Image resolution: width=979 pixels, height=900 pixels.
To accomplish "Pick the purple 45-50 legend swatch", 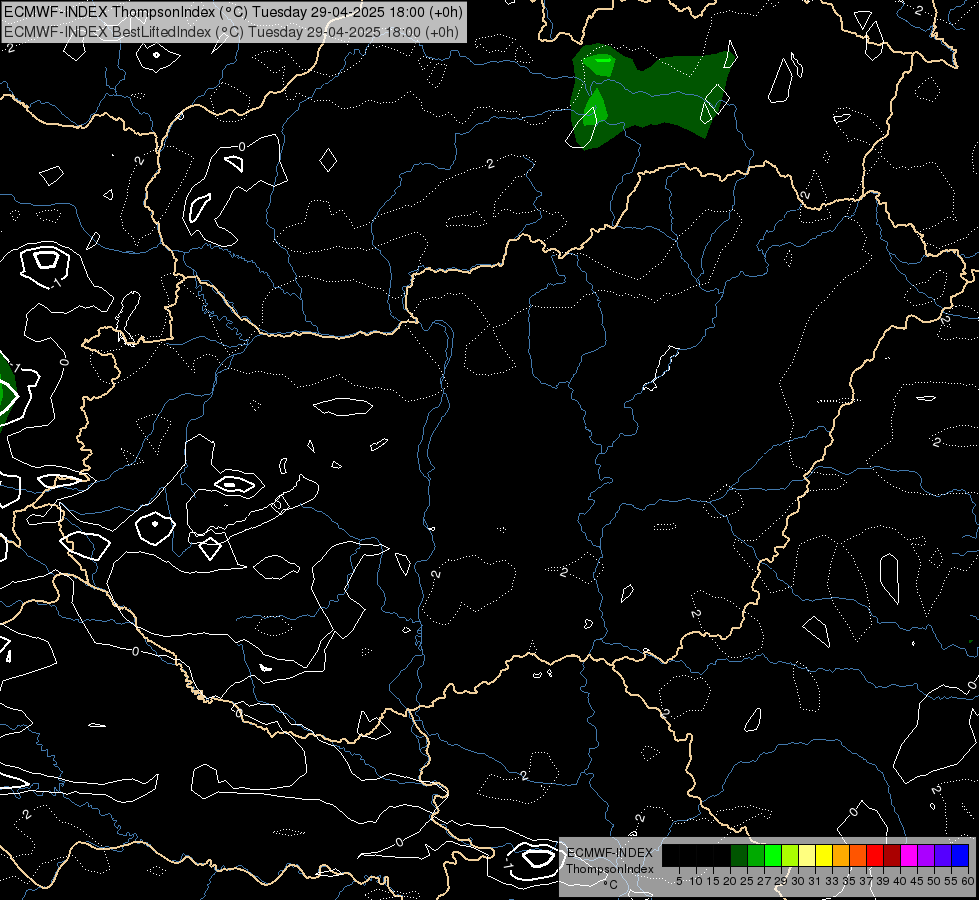I will (925, 856).
